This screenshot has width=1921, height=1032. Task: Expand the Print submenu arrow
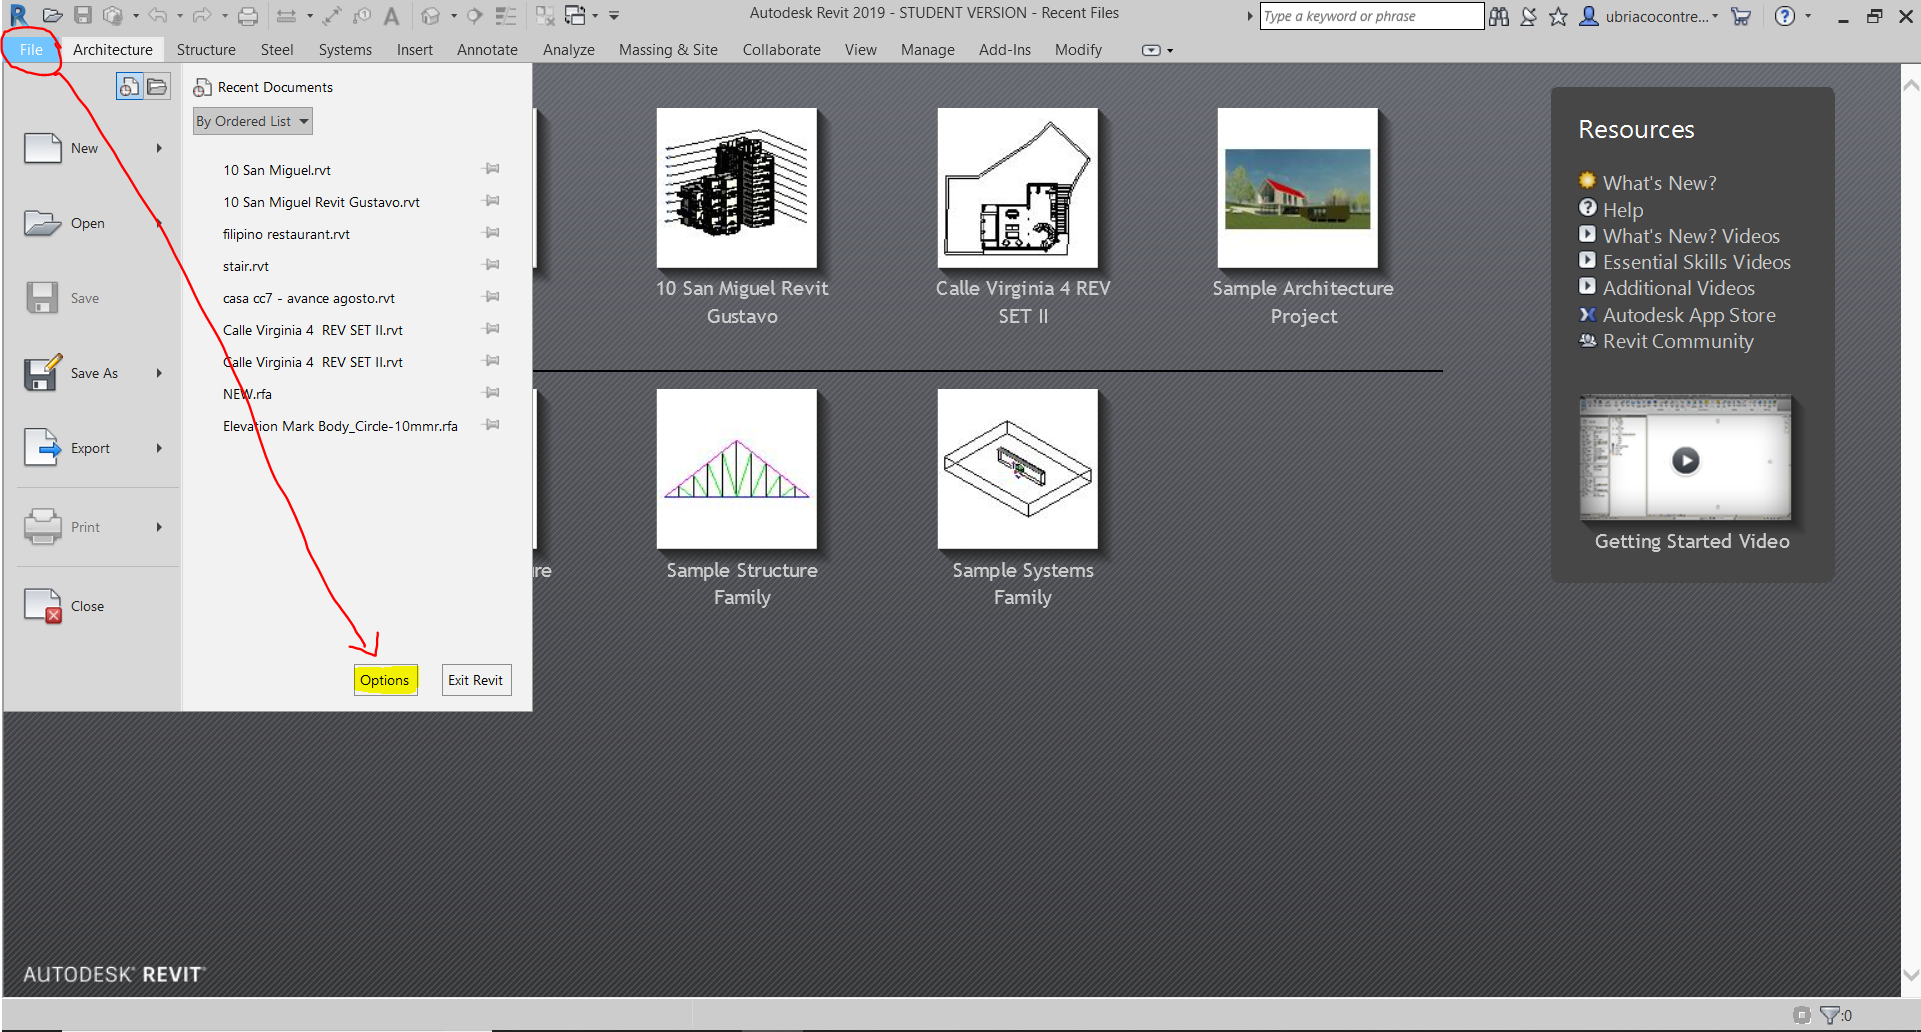[159, 527]
